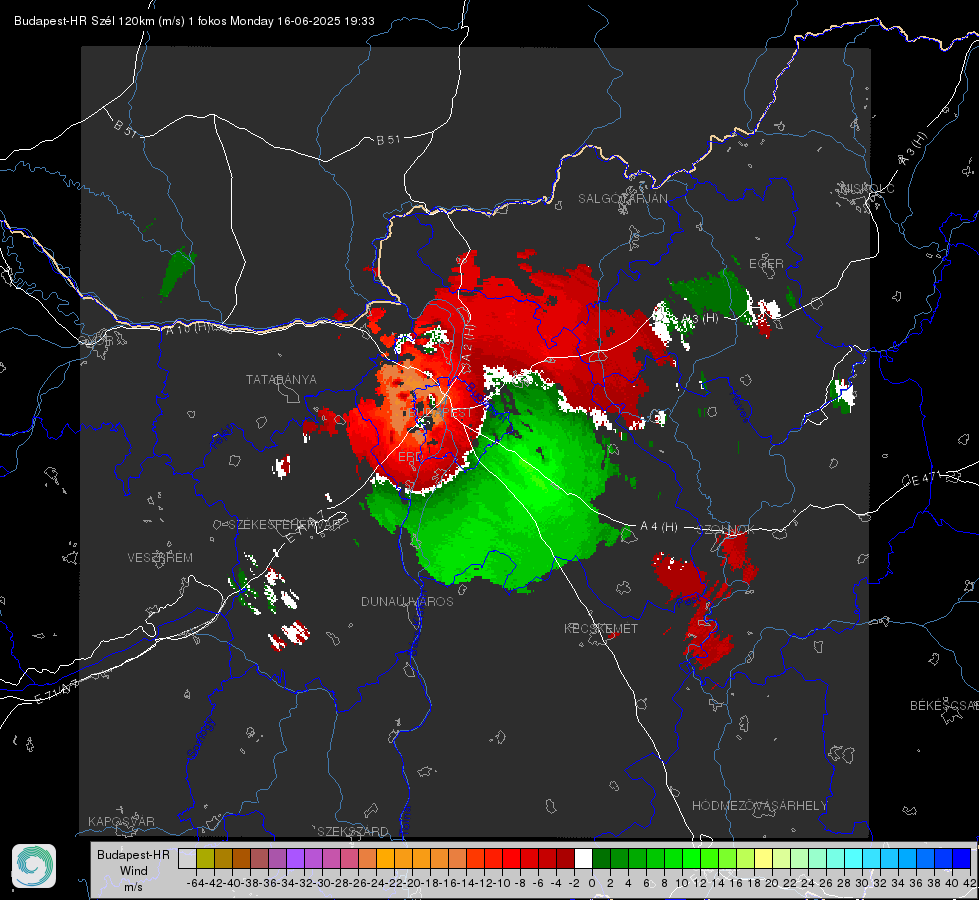Click the blue 'Heves' county label

click(x=739, y=405)
